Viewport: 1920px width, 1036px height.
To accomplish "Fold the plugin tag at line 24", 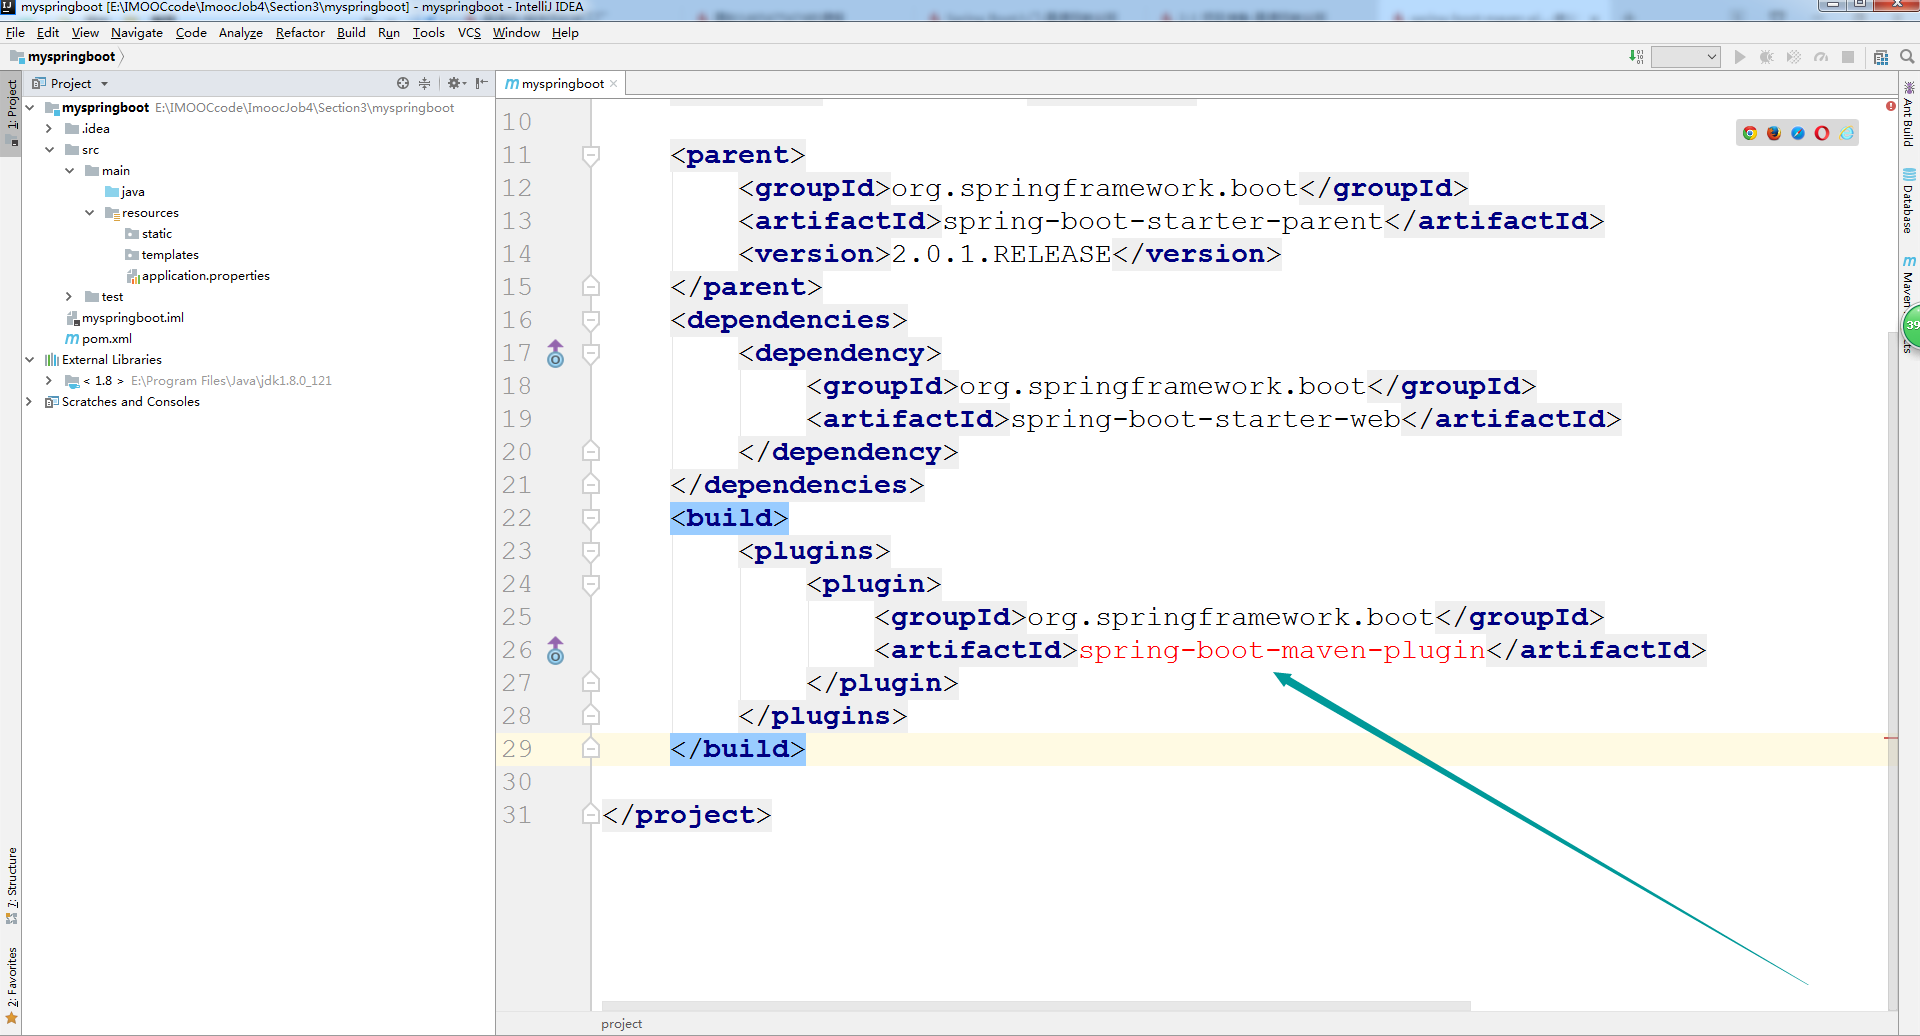I will click(x=591, y=584).
